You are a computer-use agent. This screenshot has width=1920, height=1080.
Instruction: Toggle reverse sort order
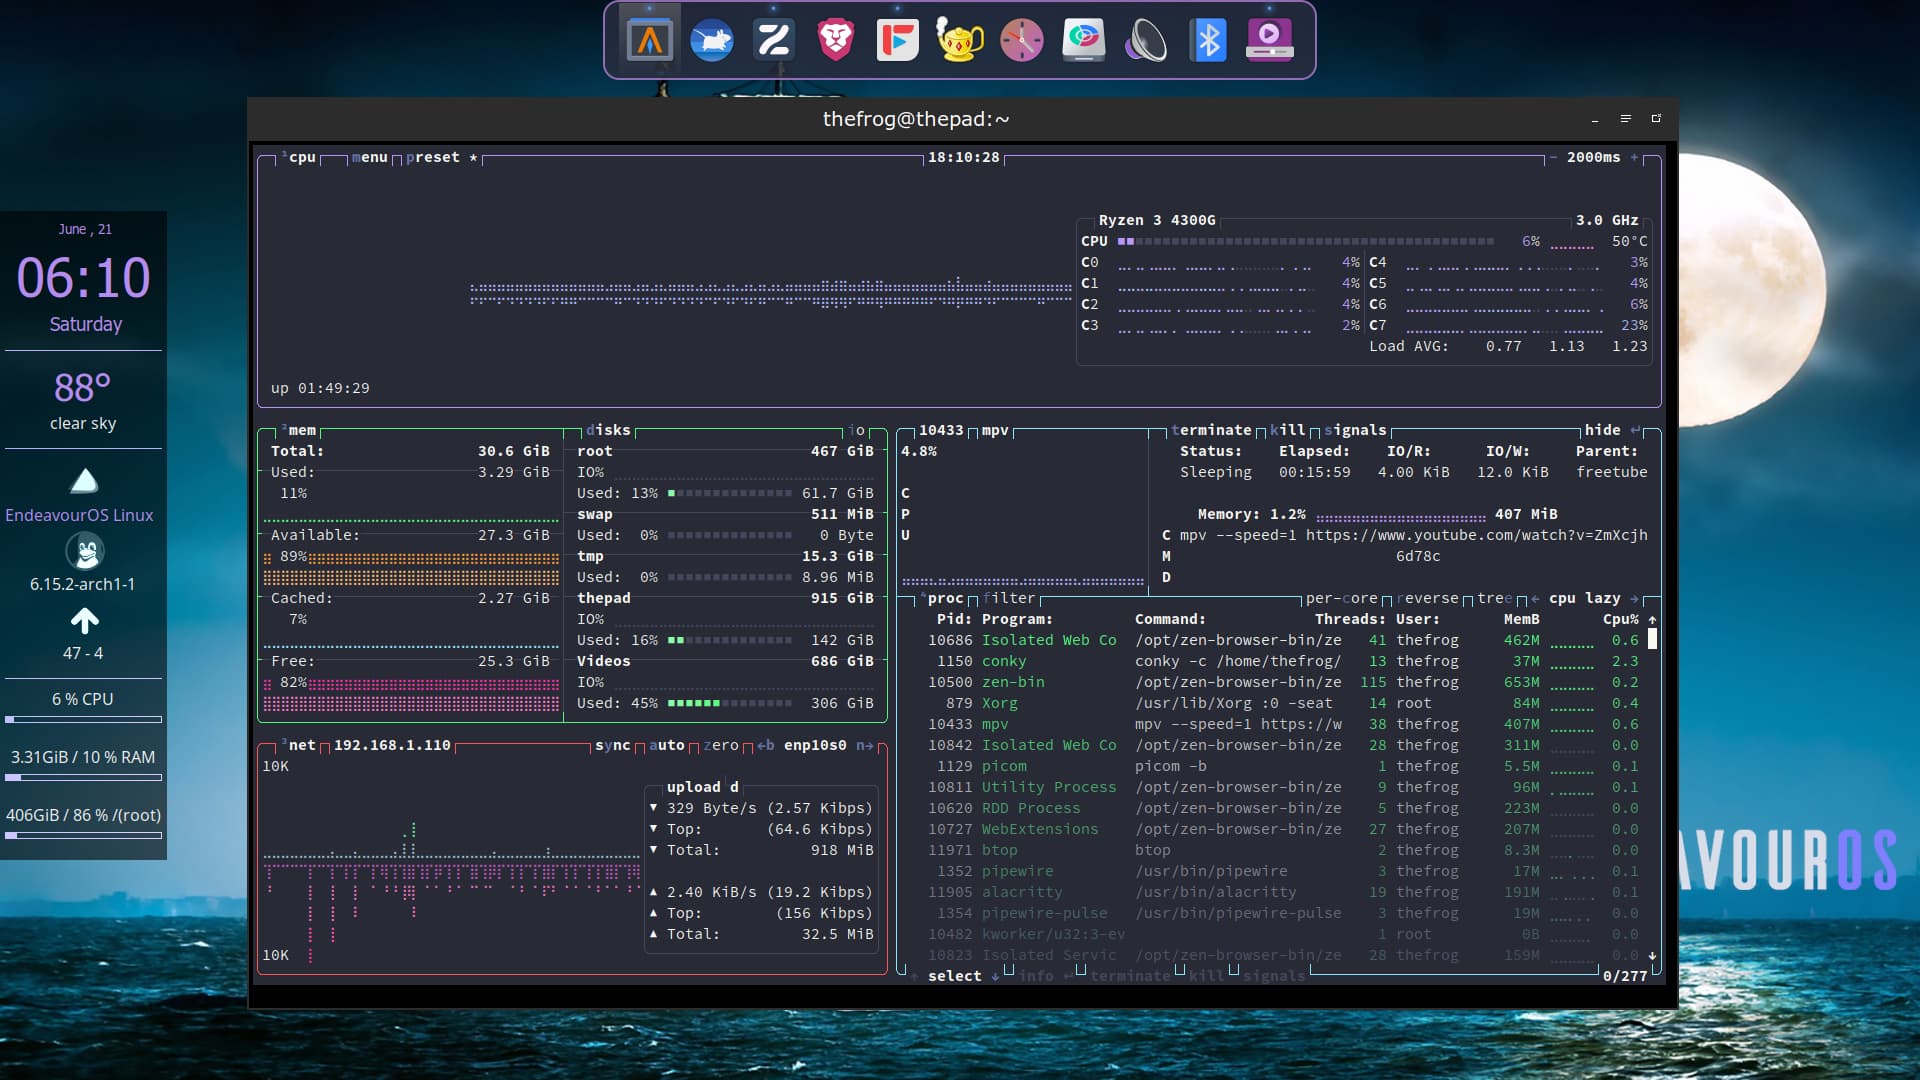(x=1428, y=598)
